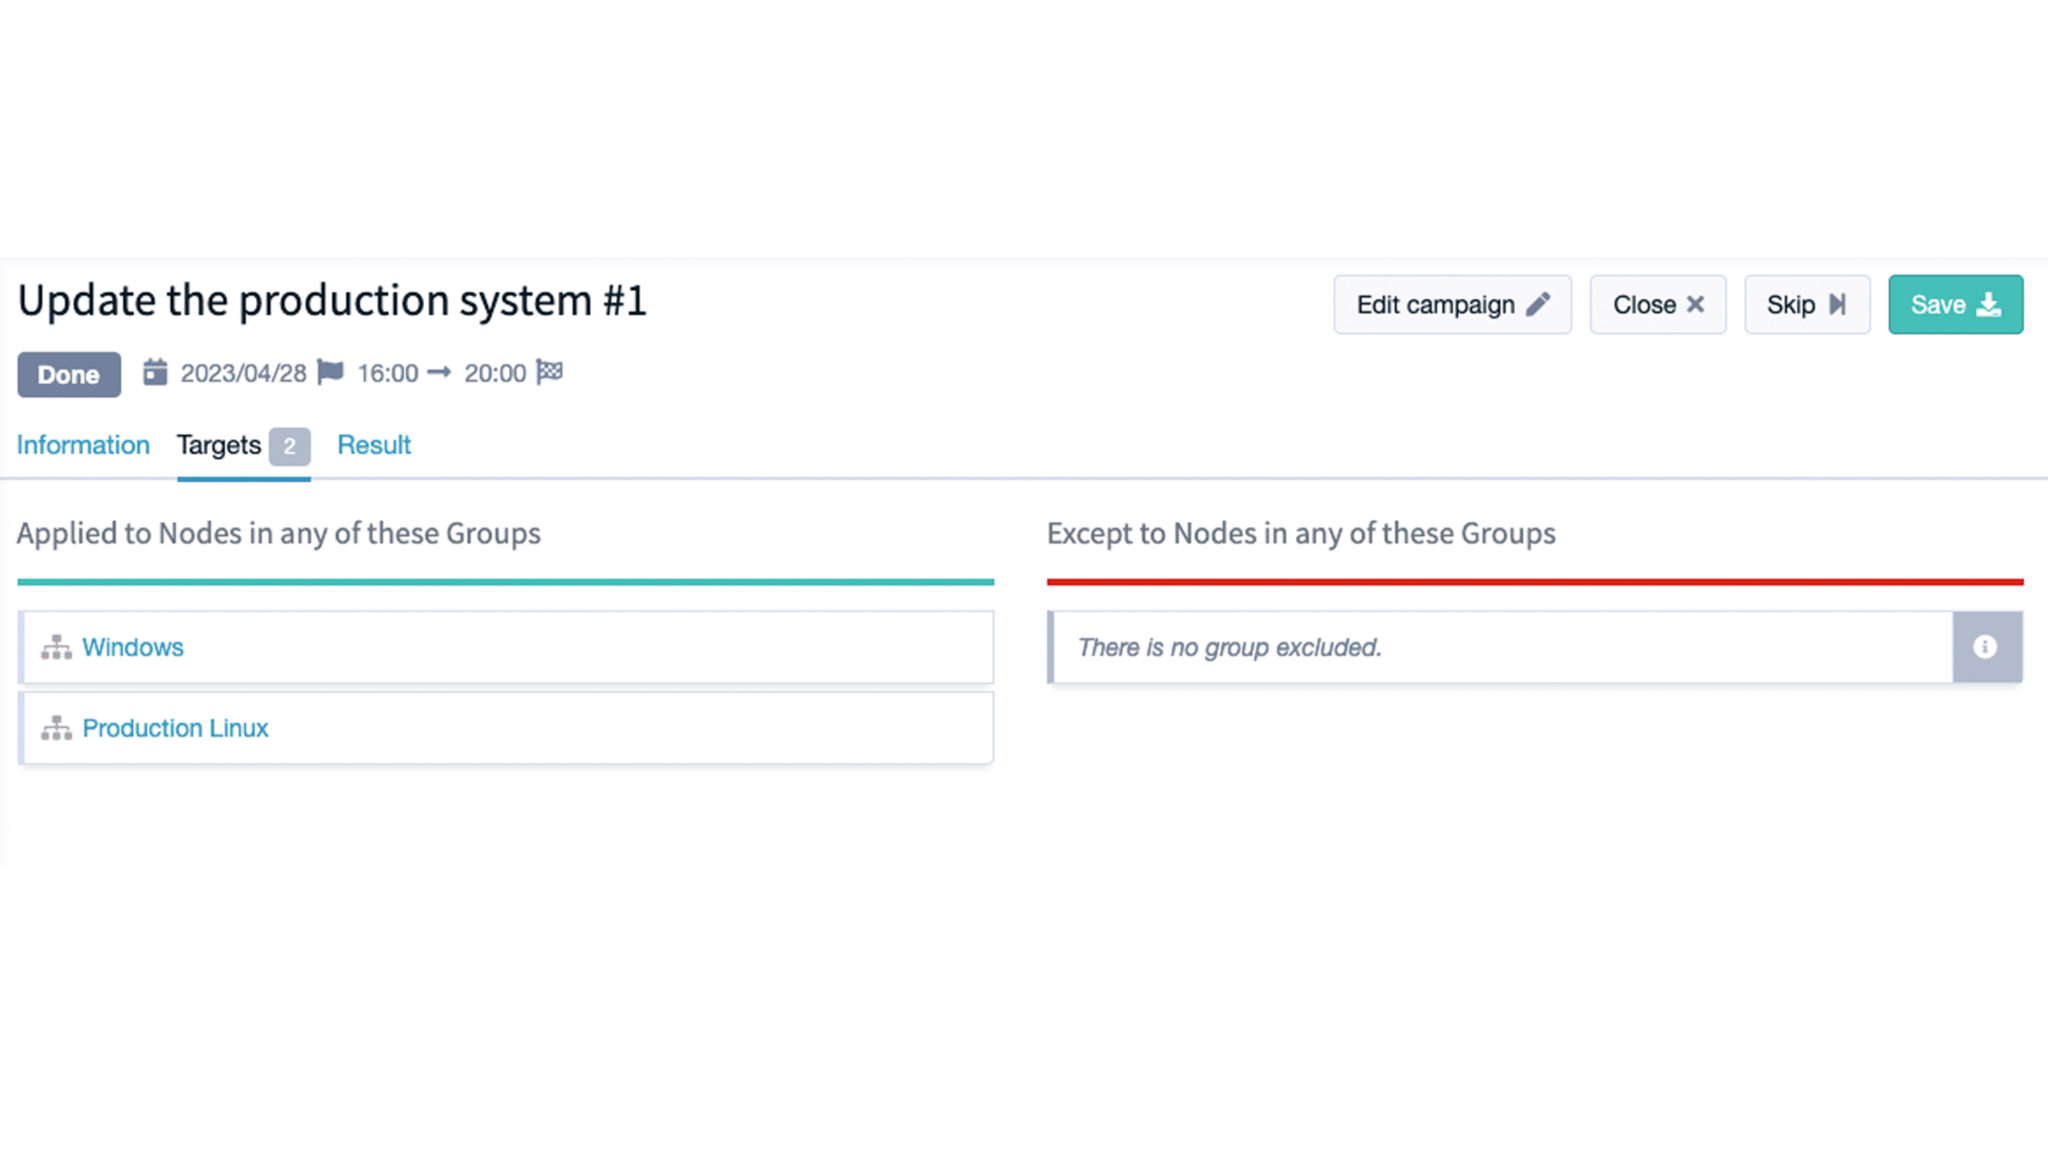Image resolution: width=2048 pixels, height=1152 pixels.
Task: Click the save download icon
Action: [x=1989, y=304]
